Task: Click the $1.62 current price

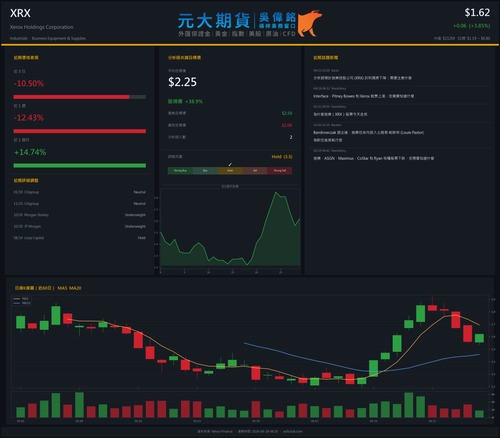Action: coord(477,13)
